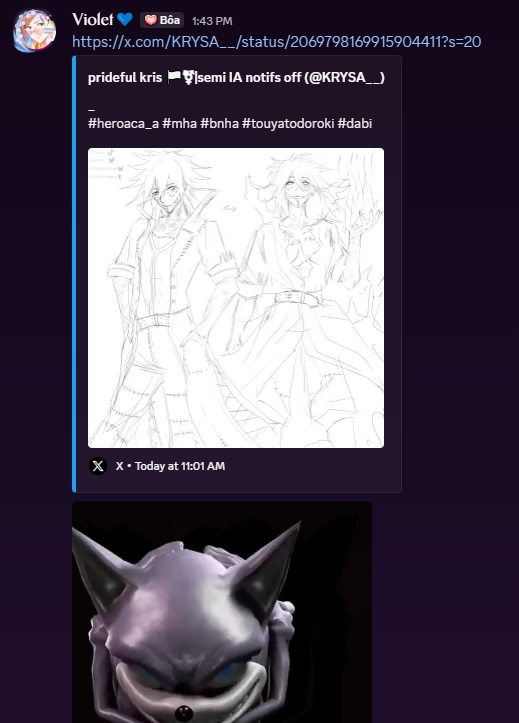Click the 1:43 PM message timestamp
The width and height of the screenshot is (519, 723).
(x=212, y=21)
